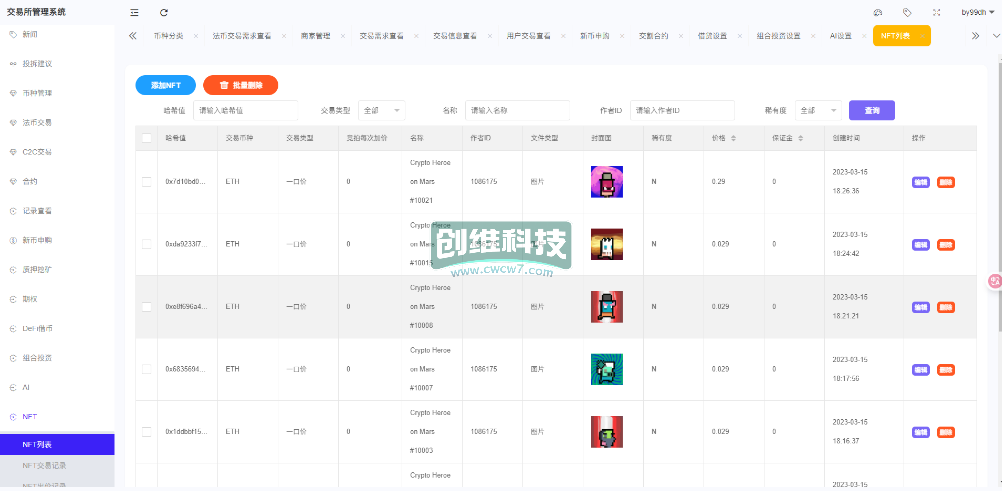Switch to the 商家管理 tab
The height and width of the screenshot is (491, 1002).
pyautogui.click(x=316, y=36)
